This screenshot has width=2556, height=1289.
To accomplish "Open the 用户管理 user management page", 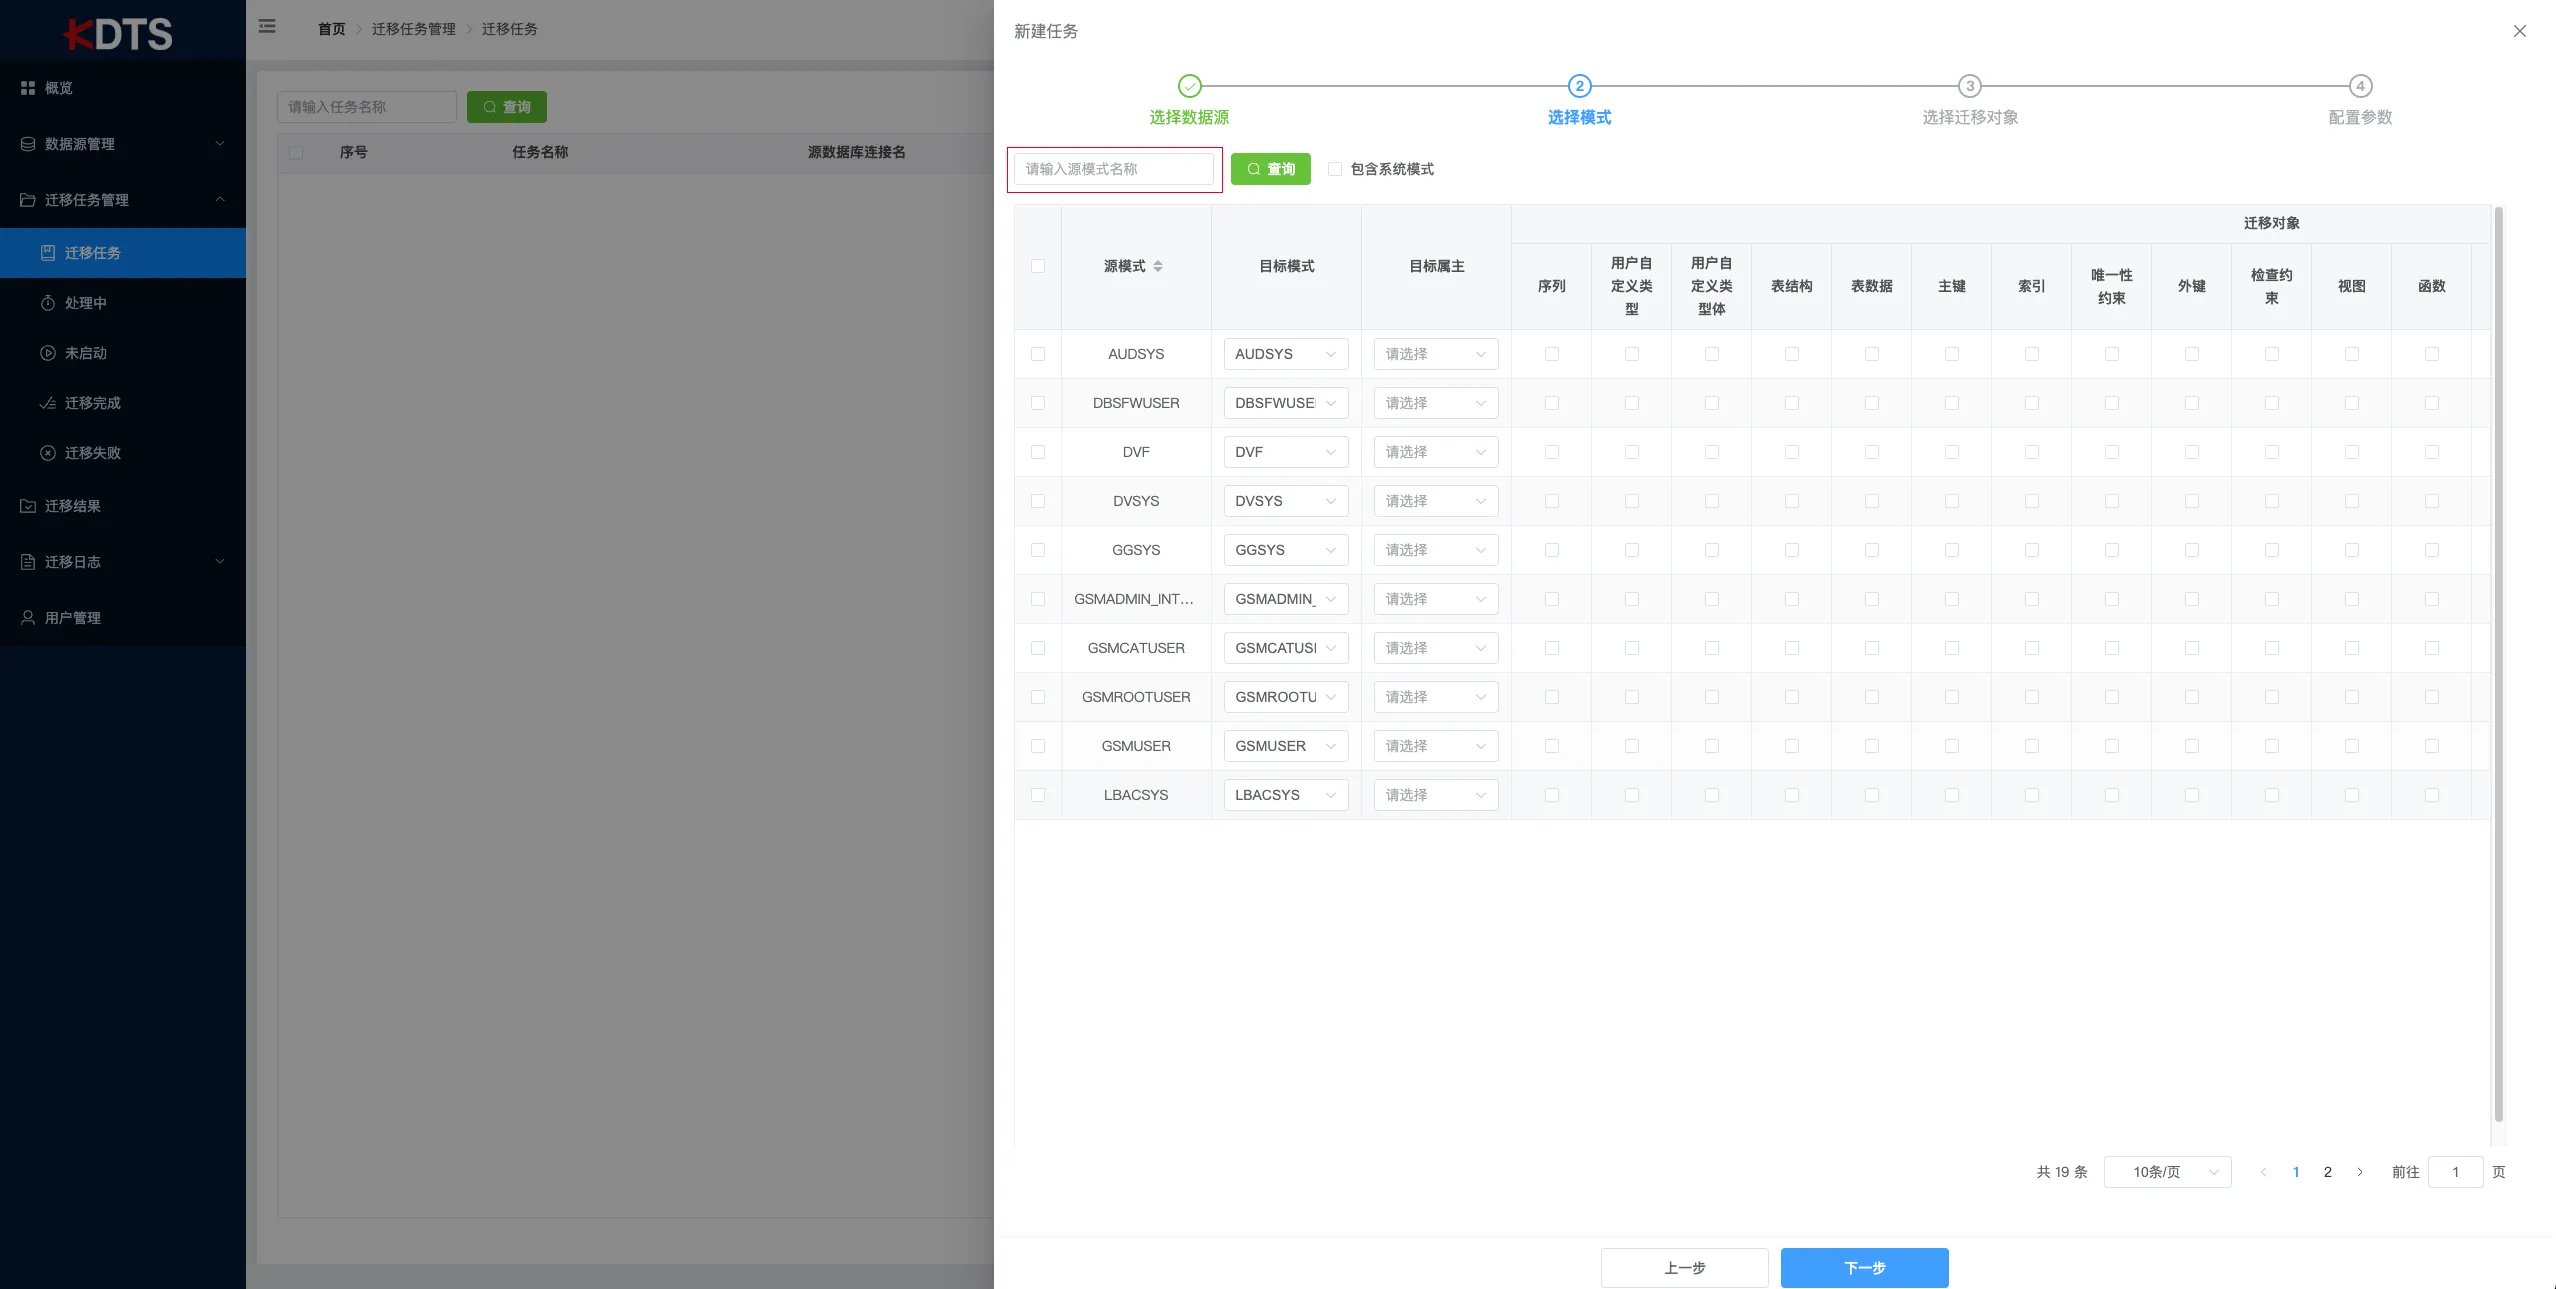I will coord(71,617).
